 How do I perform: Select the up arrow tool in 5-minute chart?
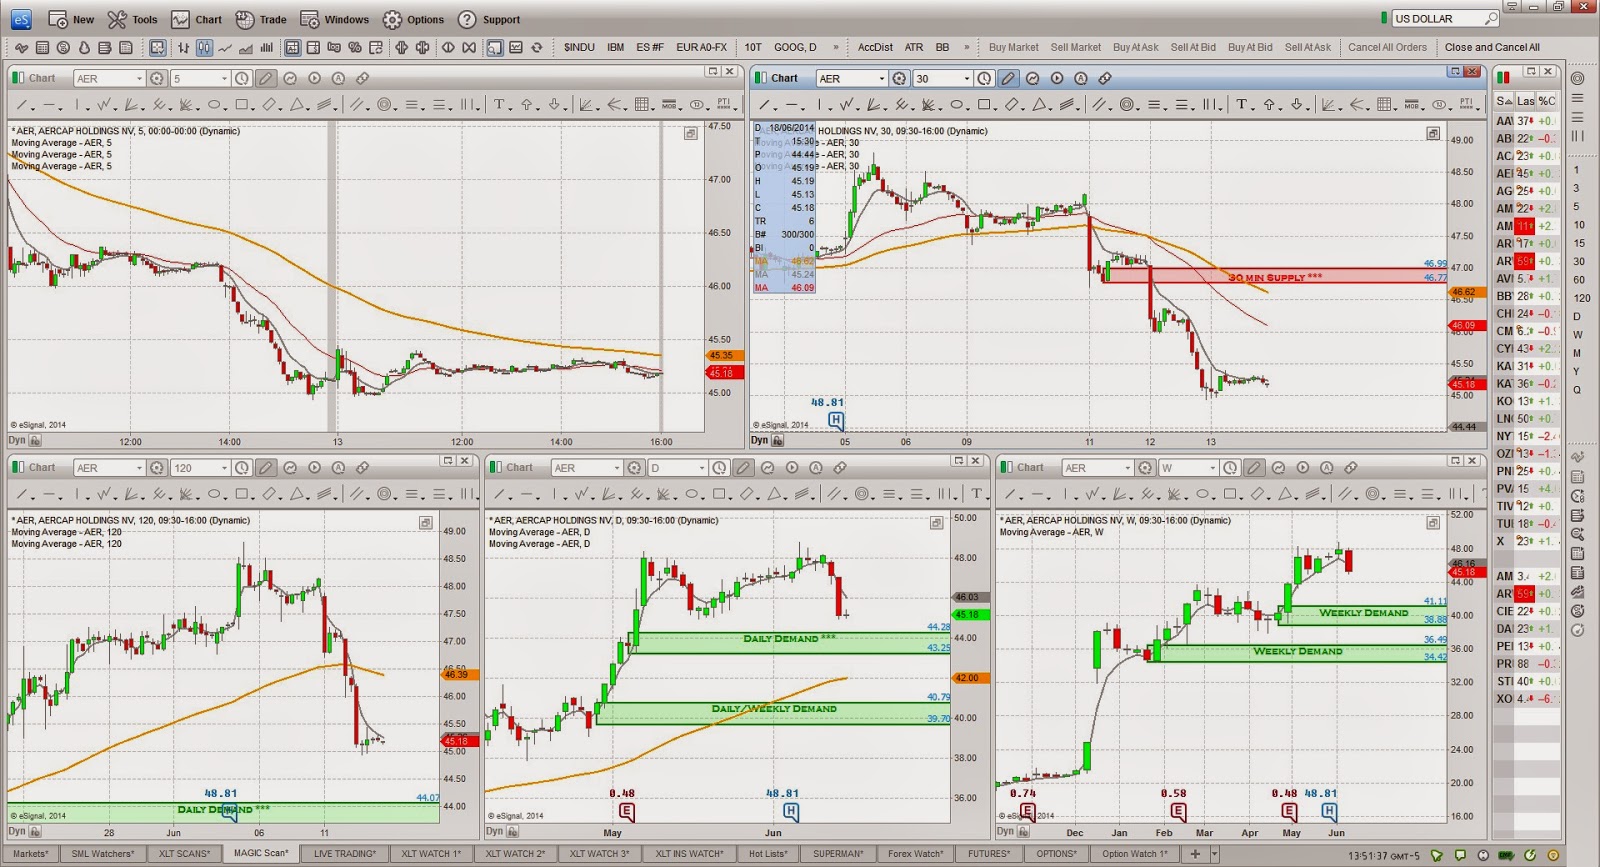tap(527, 104)
